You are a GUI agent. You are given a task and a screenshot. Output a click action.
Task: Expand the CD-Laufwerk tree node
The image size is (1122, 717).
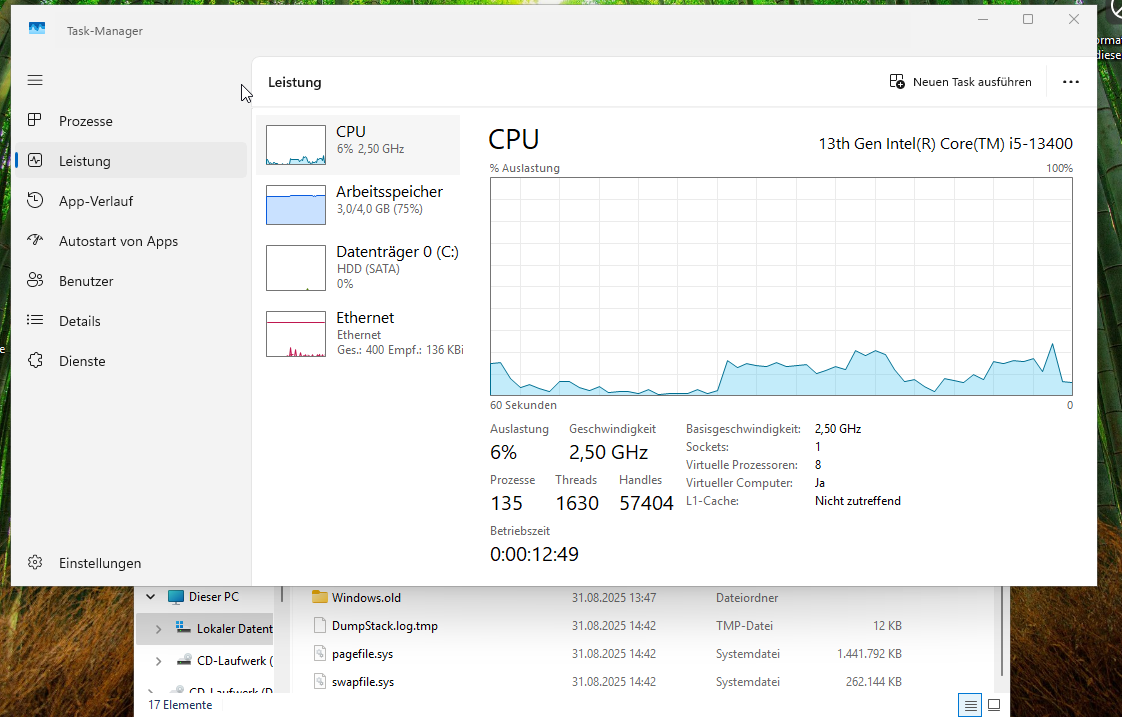coord(158,661)
